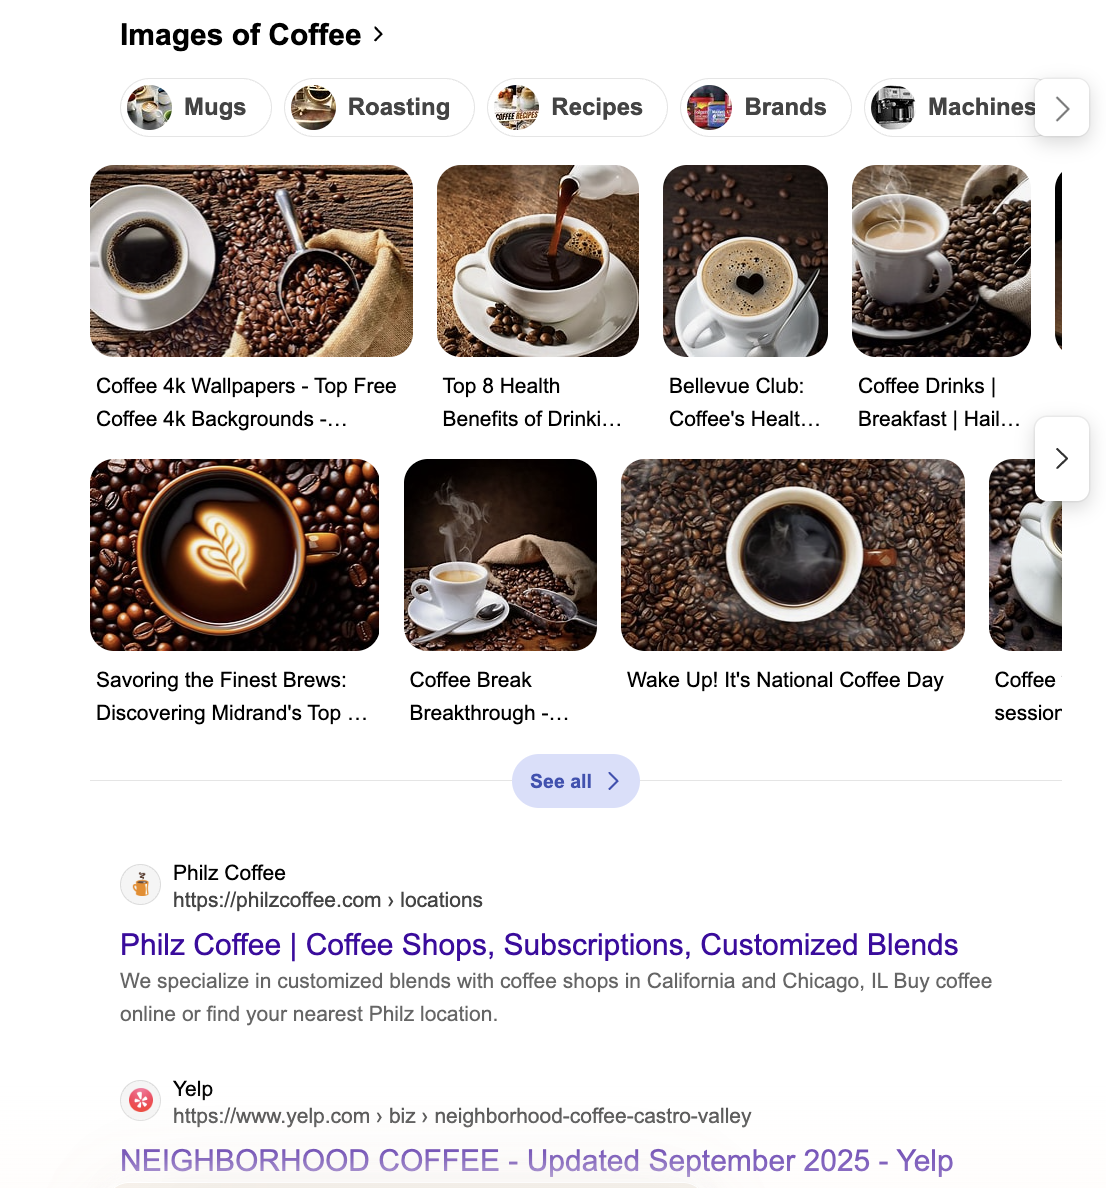This screenshot has width=1106, height=1188.
Task: Open the Wake Up! National Coffee Day image
Action: [792, 555]
